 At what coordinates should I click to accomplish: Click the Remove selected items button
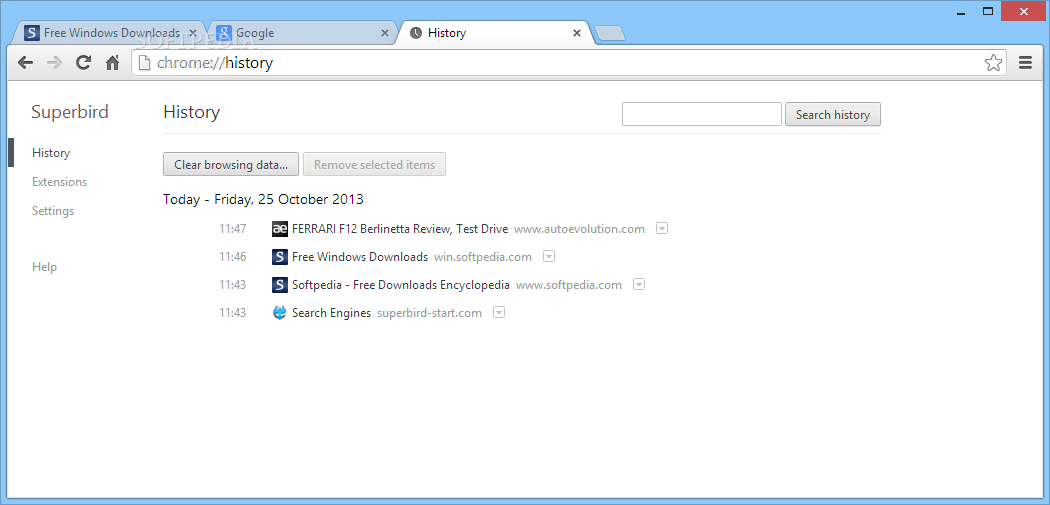pyautogui.click(x=374, y=165)
